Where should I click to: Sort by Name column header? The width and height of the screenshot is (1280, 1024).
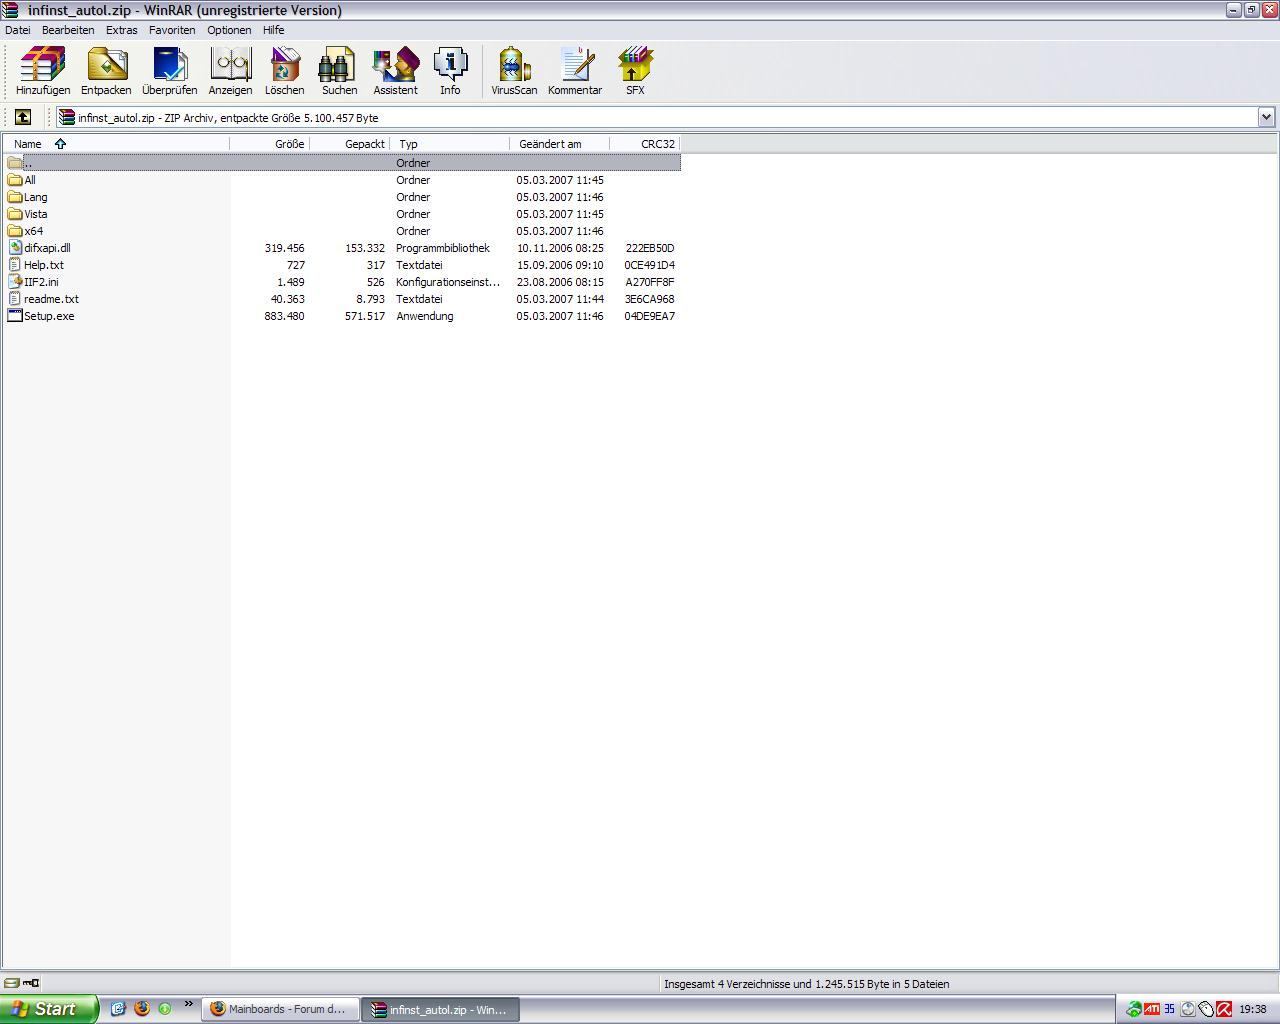[x=116, y=144]
